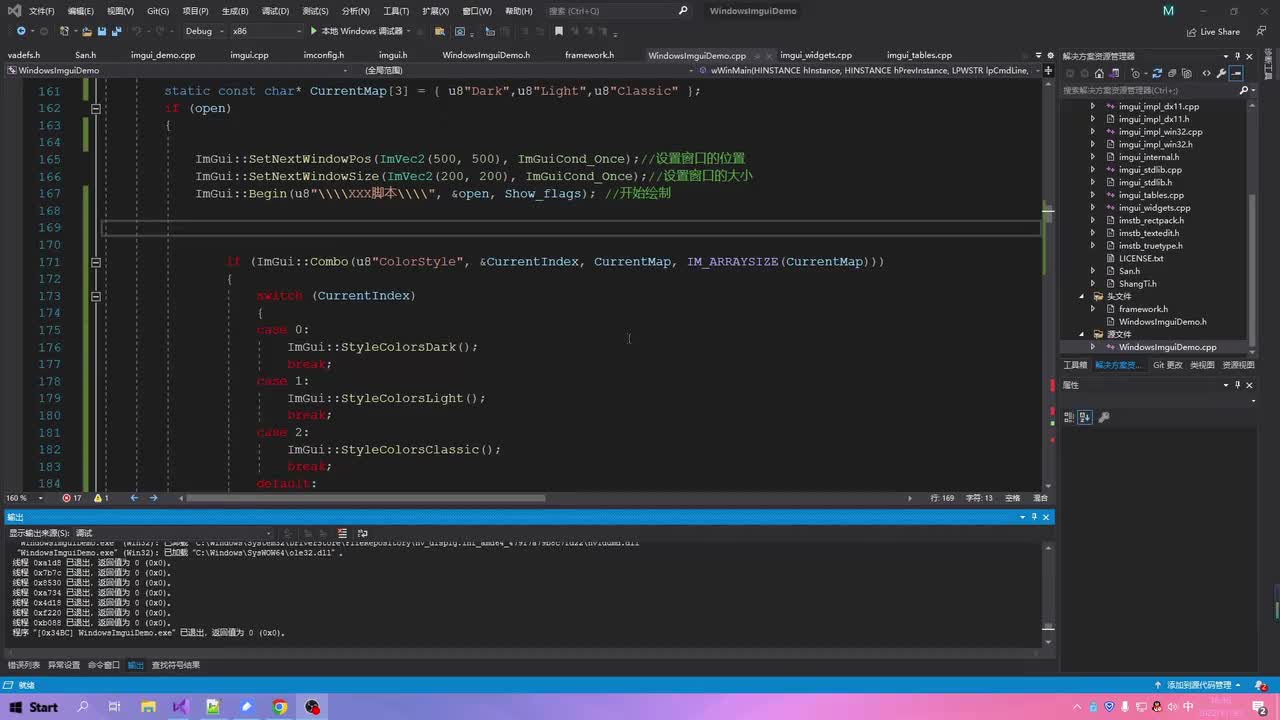Screen dimensions: 1280x720
Task: Click the warning count indicator showing 1
Action: tap(101, 498)
